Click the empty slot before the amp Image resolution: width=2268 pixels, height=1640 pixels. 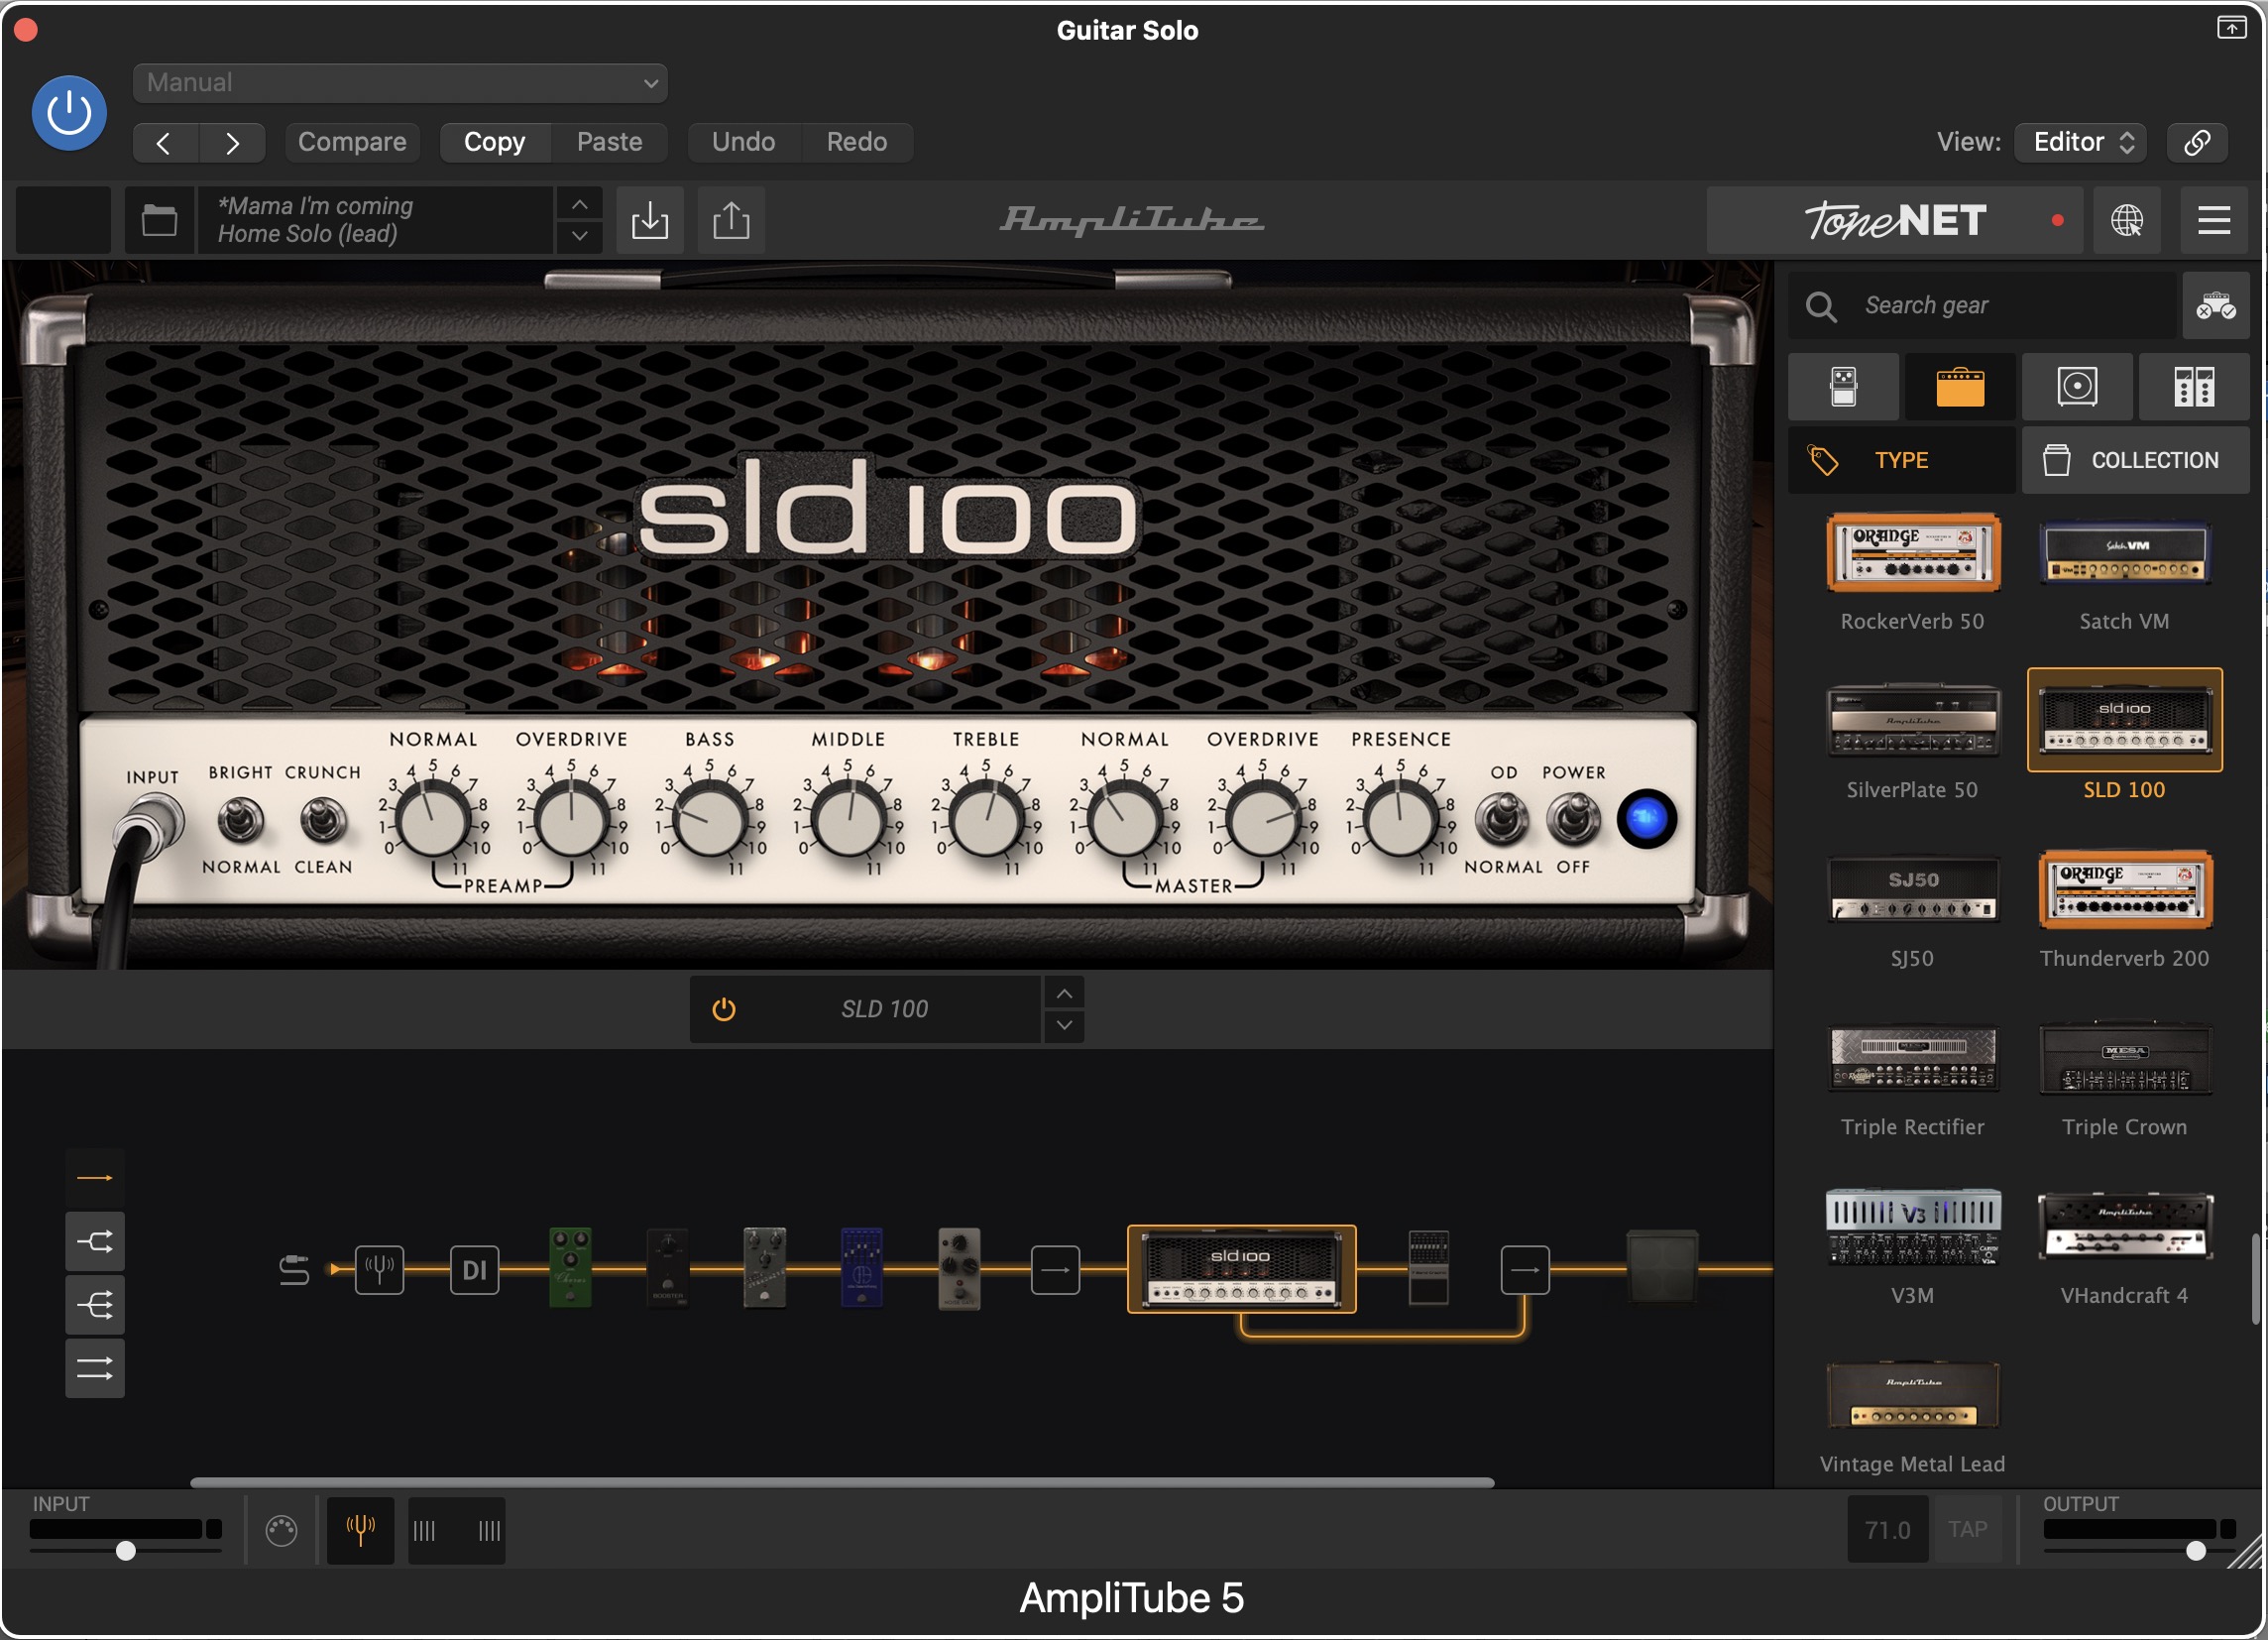[x=1055, y=1271]
